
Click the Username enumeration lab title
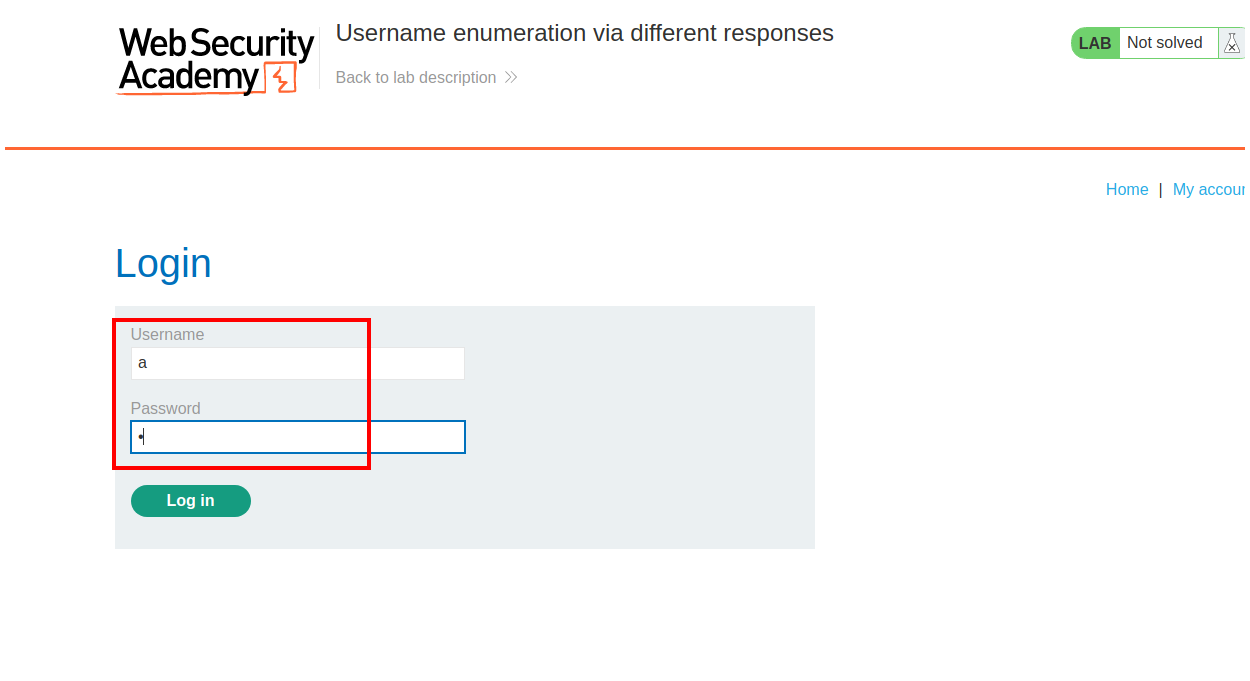(584, 33)
